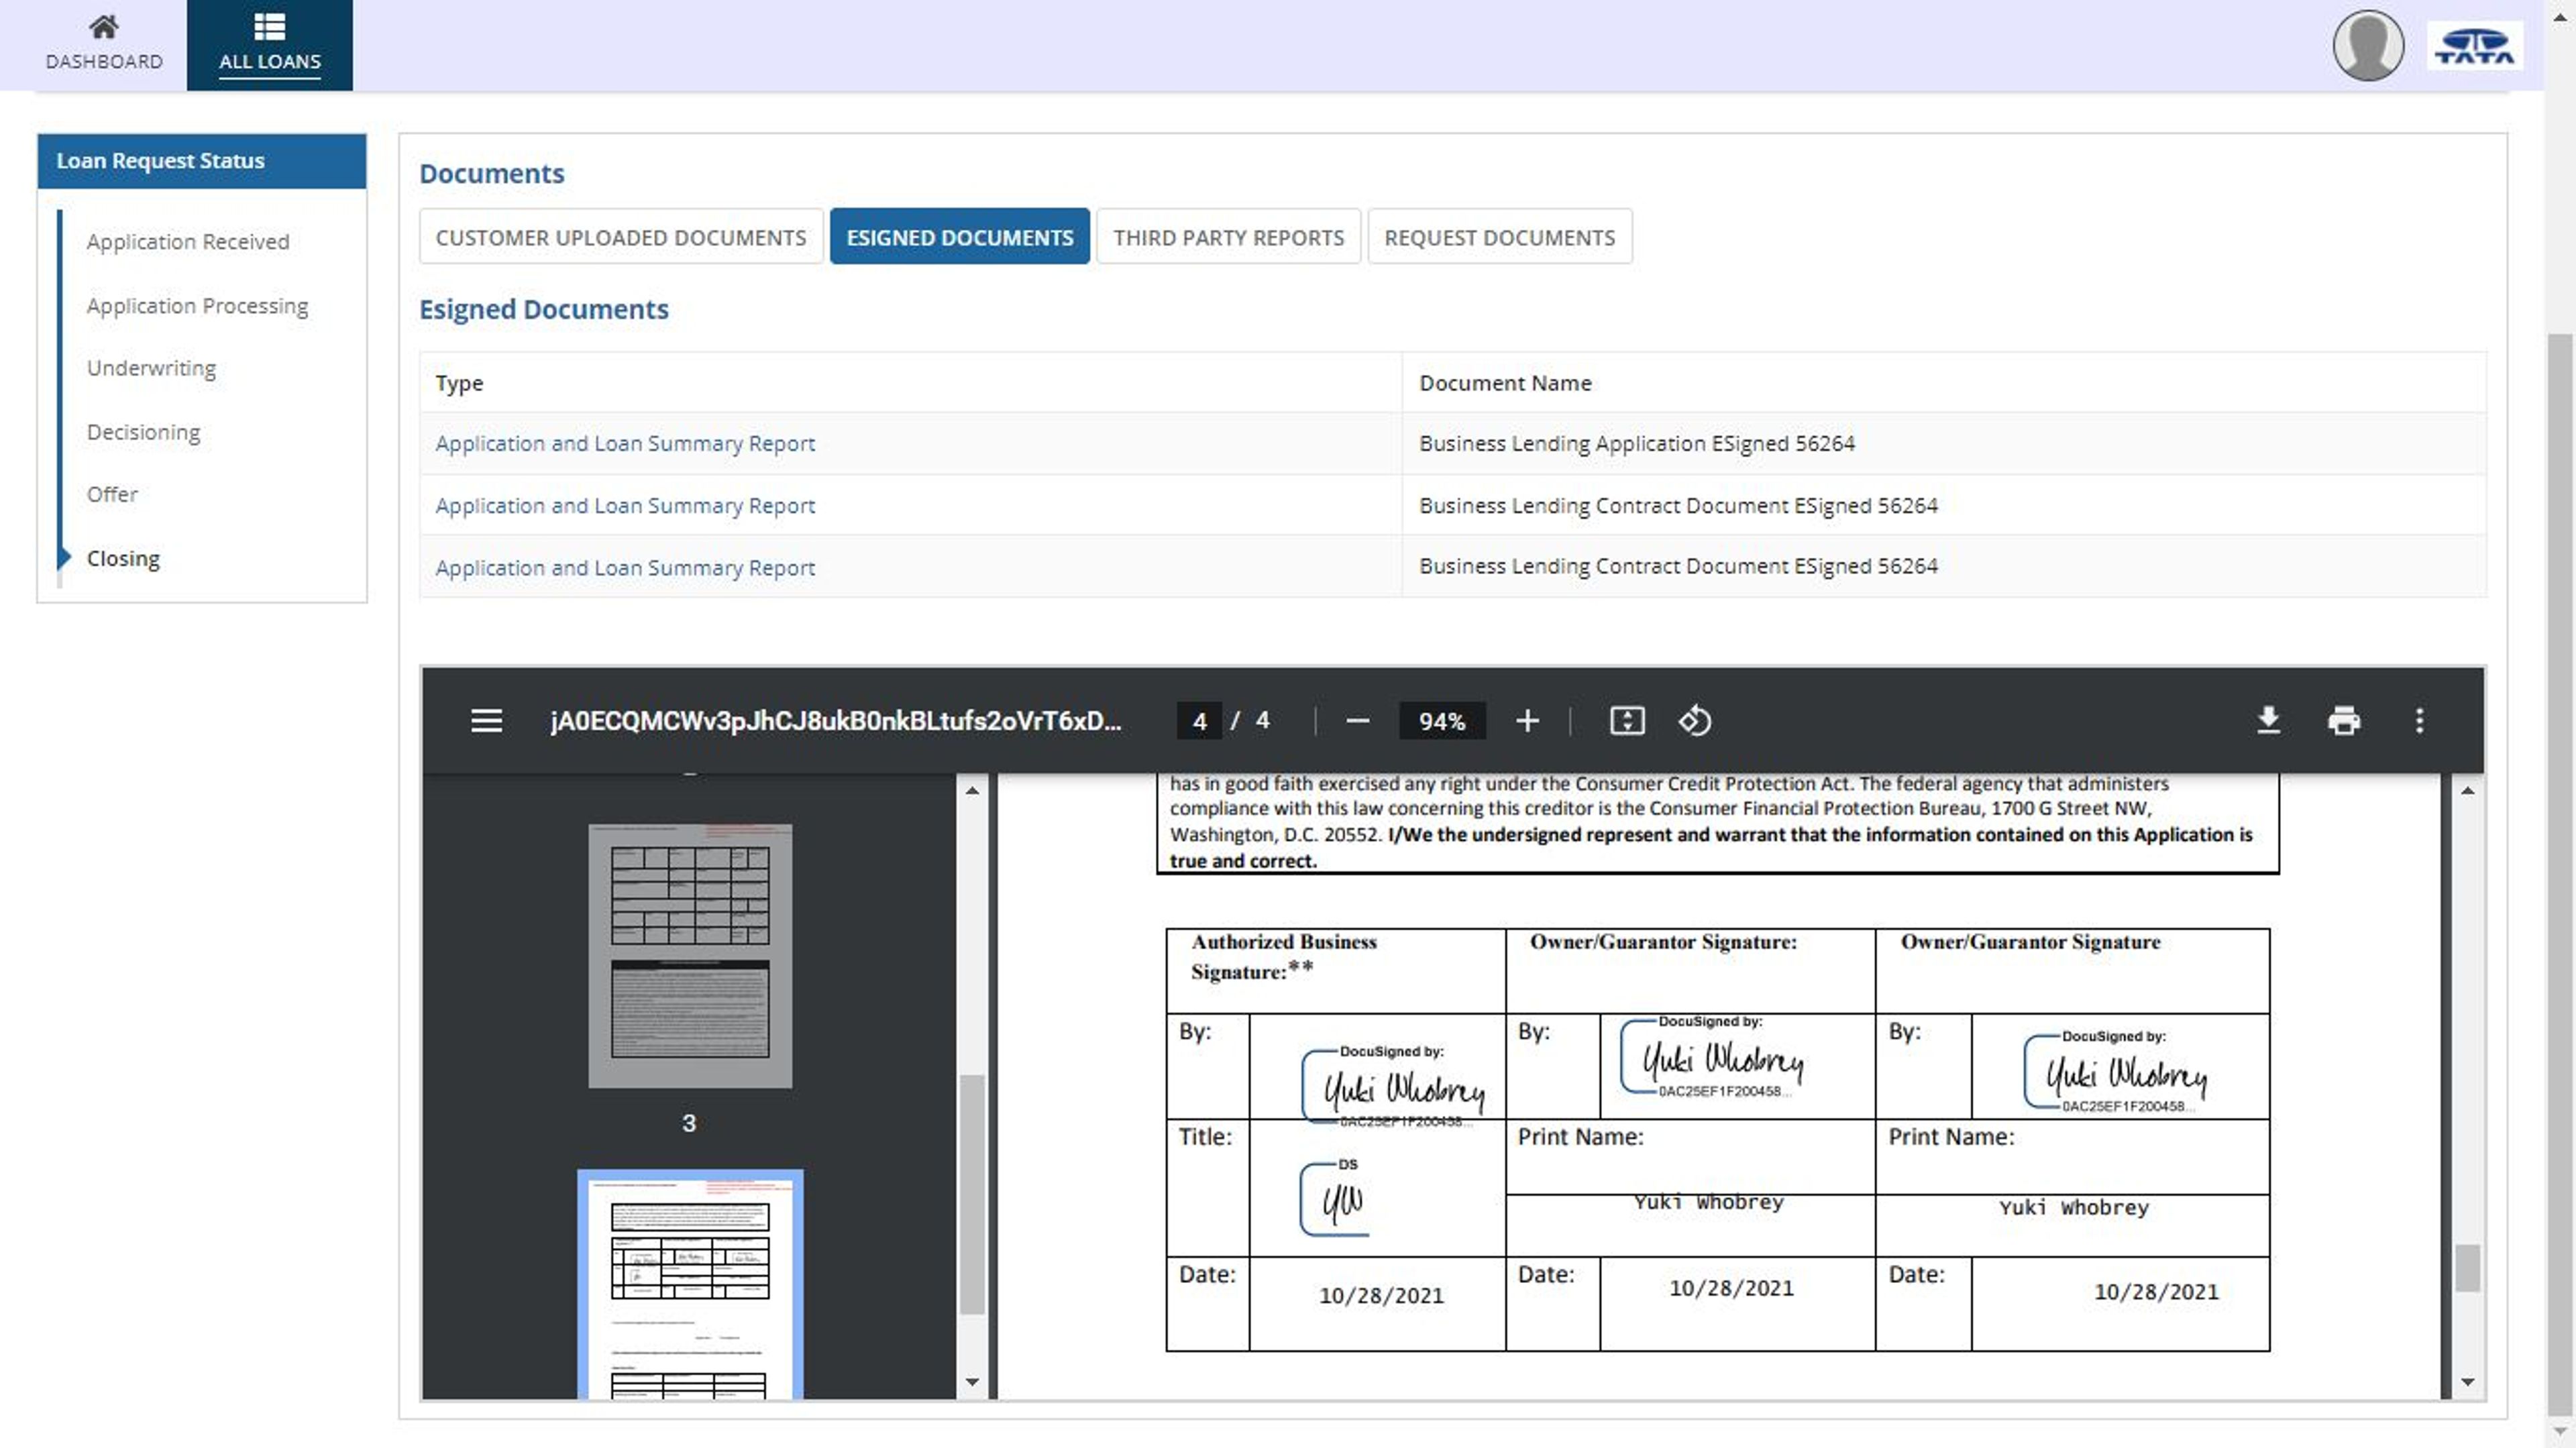Click the Loan Request Status header
The height and width of the screenshot is (1448, 2576).
point(202,160)
